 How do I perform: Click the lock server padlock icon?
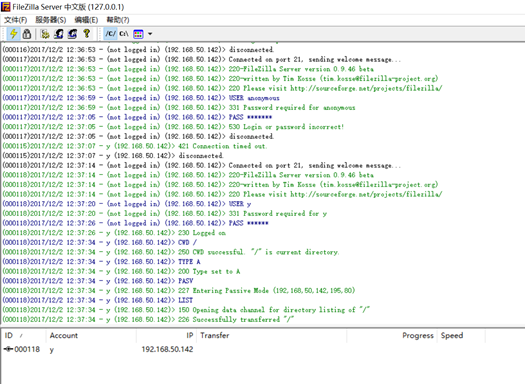coord(27,34)
